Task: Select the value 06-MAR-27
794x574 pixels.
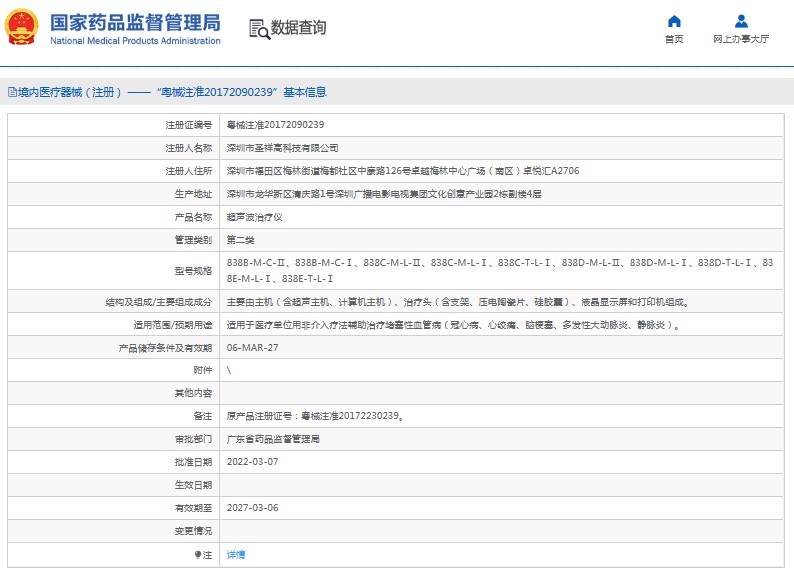Action: pyautogui.click(x=253, y=348)
